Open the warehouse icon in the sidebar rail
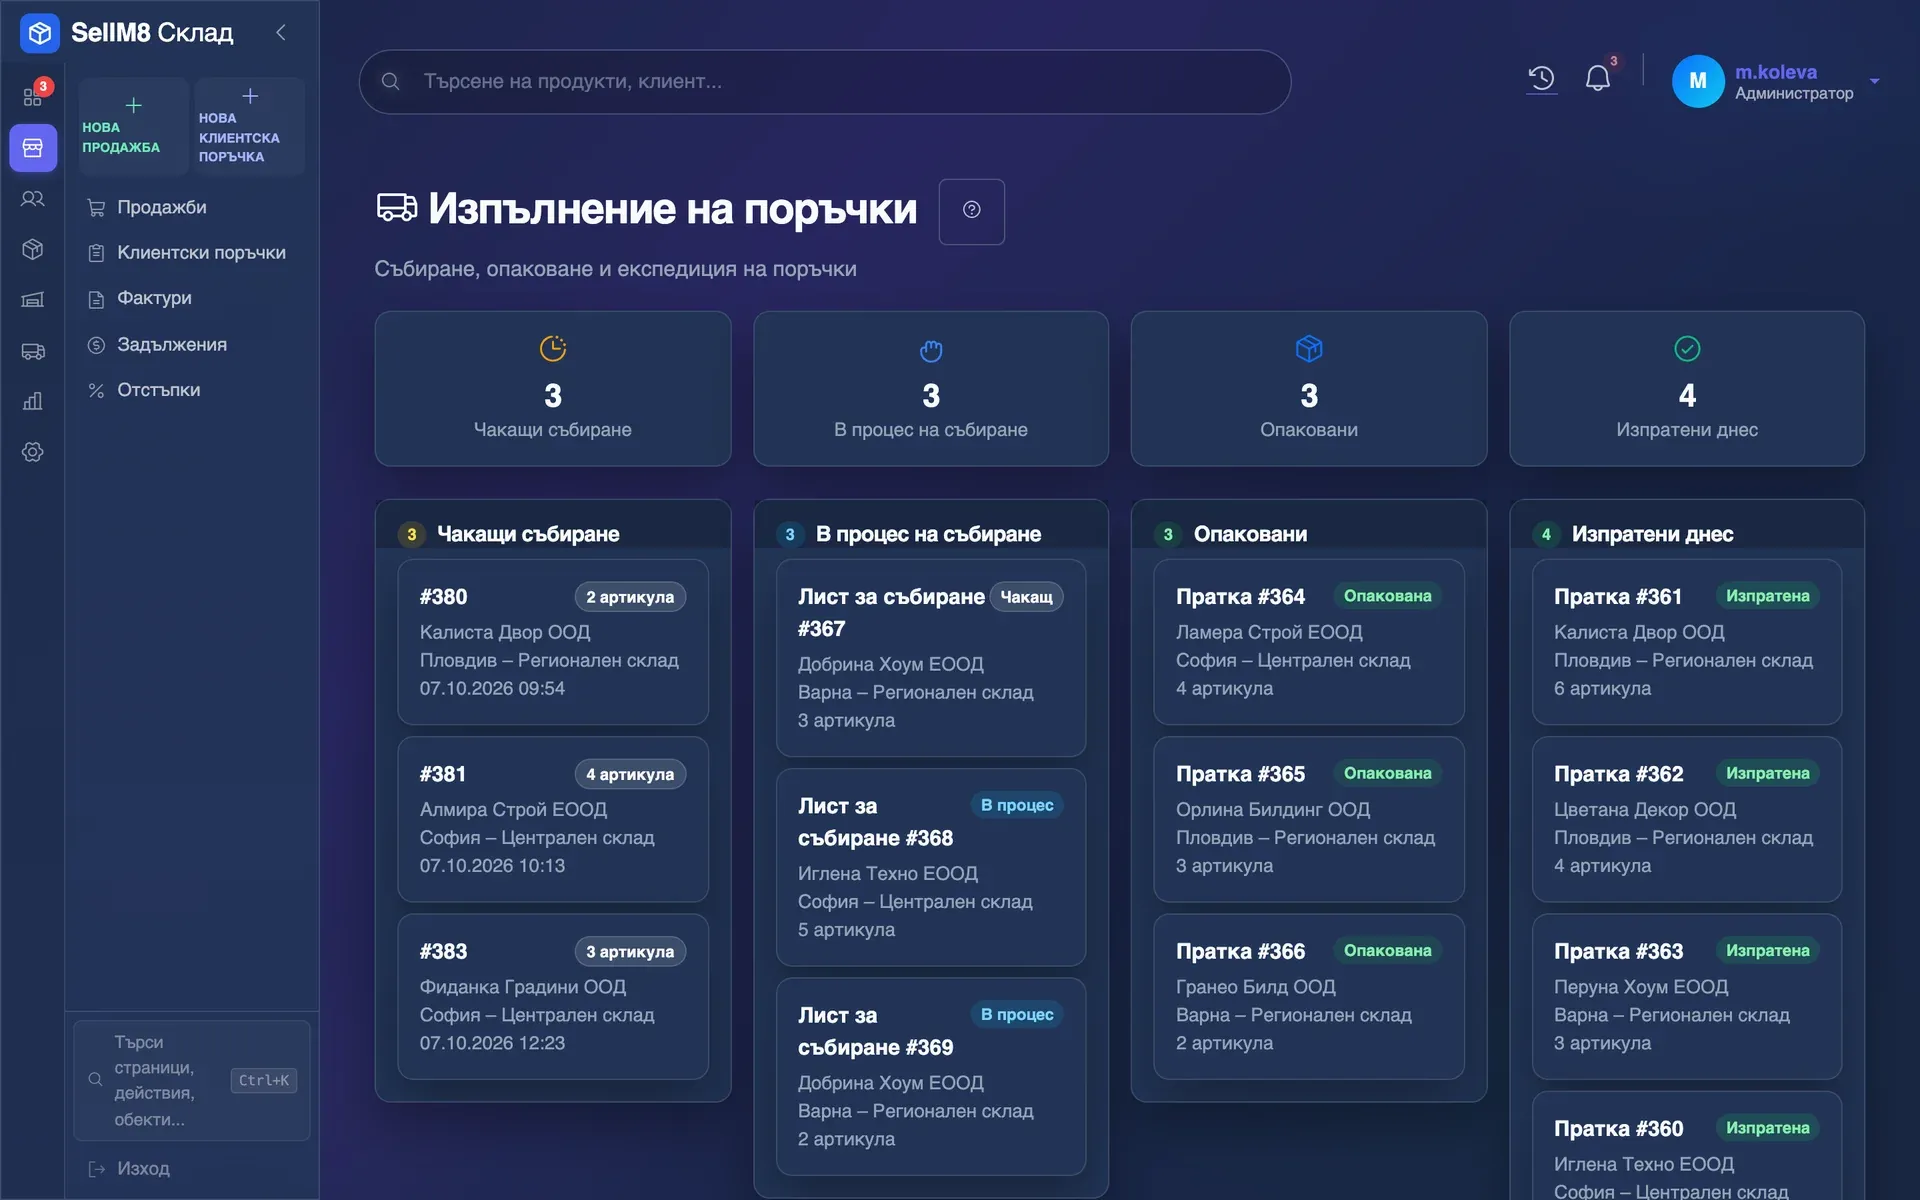This screenshot has width=1920, height=1200. (x=33, y=300)
